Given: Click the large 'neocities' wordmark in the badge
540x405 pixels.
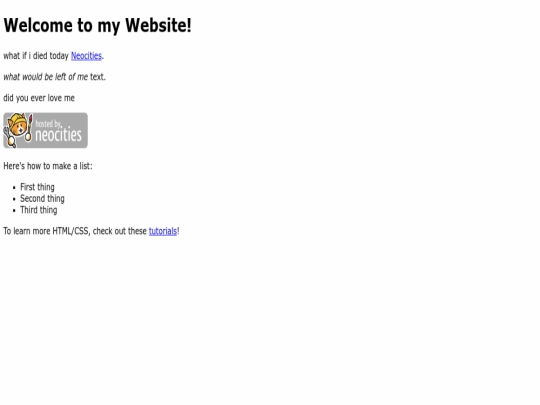Looking at the screenshot, I should pyautogui.click(x=59, y=135).
